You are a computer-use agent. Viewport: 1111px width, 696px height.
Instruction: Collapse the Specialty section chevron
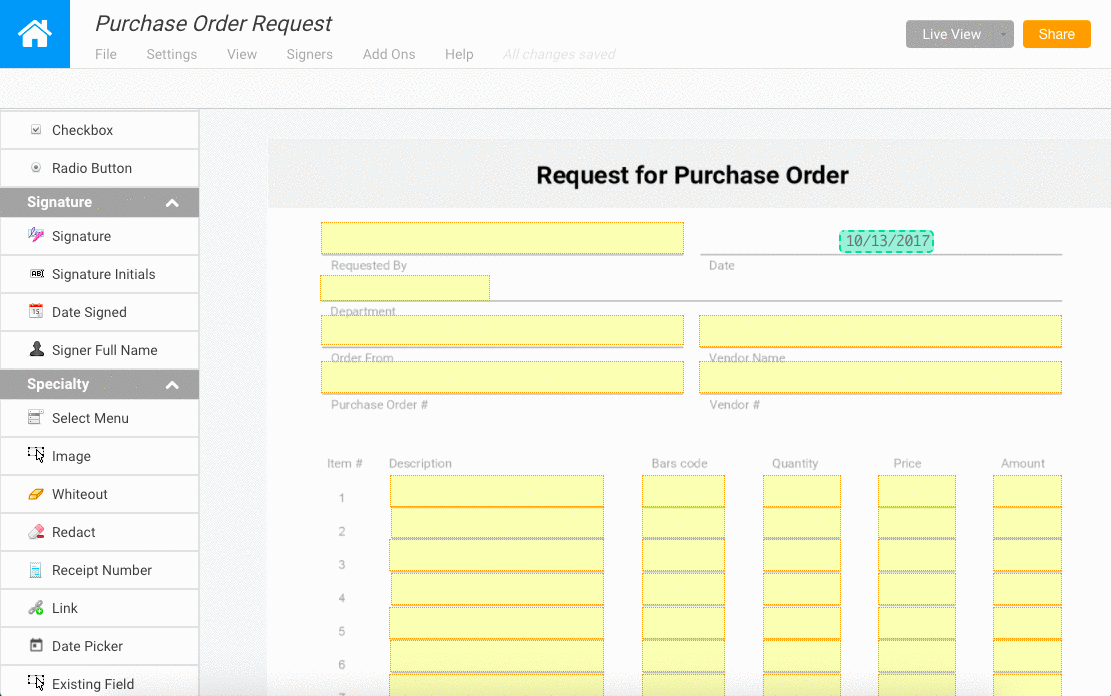coord(172,385)
